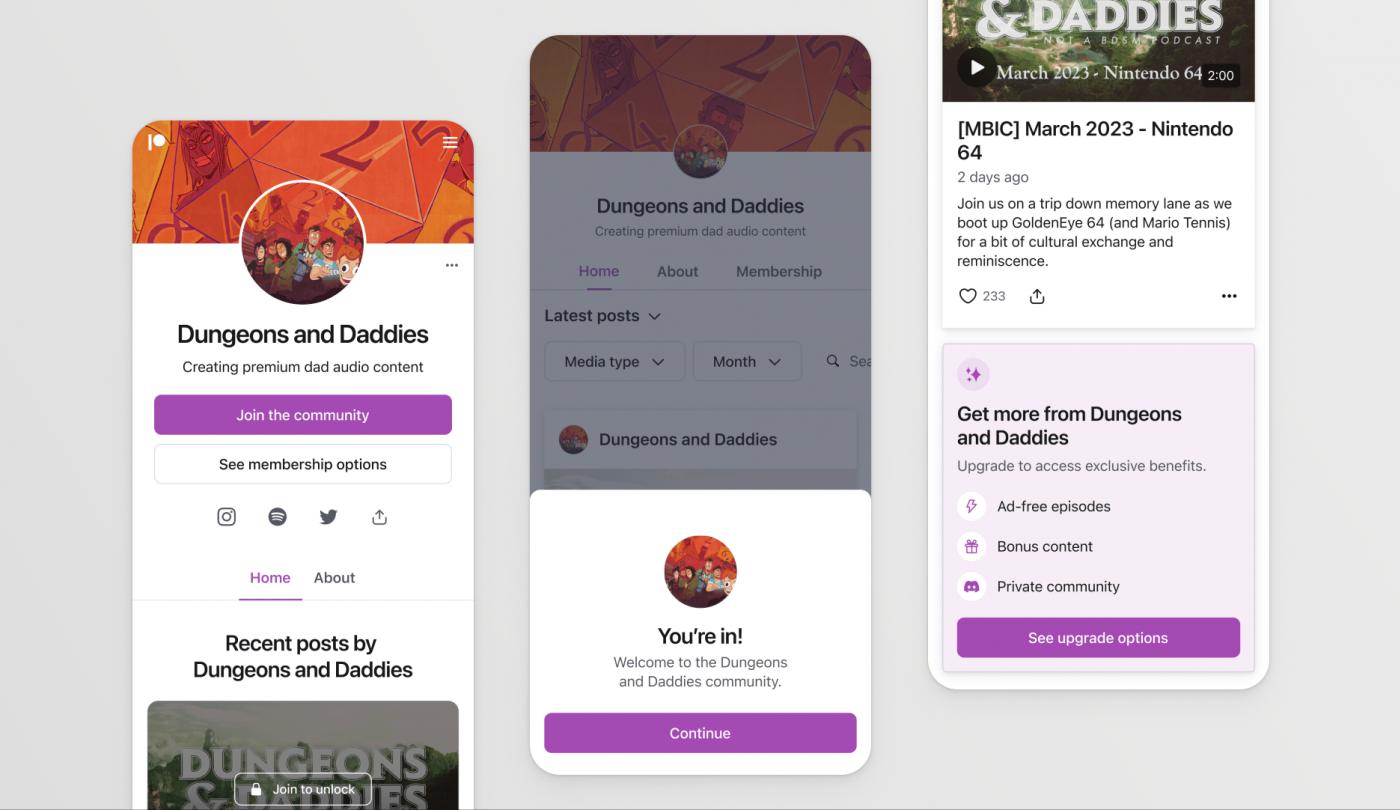
Task: Expand Latest posts sort dropdown
Action: 603,316
